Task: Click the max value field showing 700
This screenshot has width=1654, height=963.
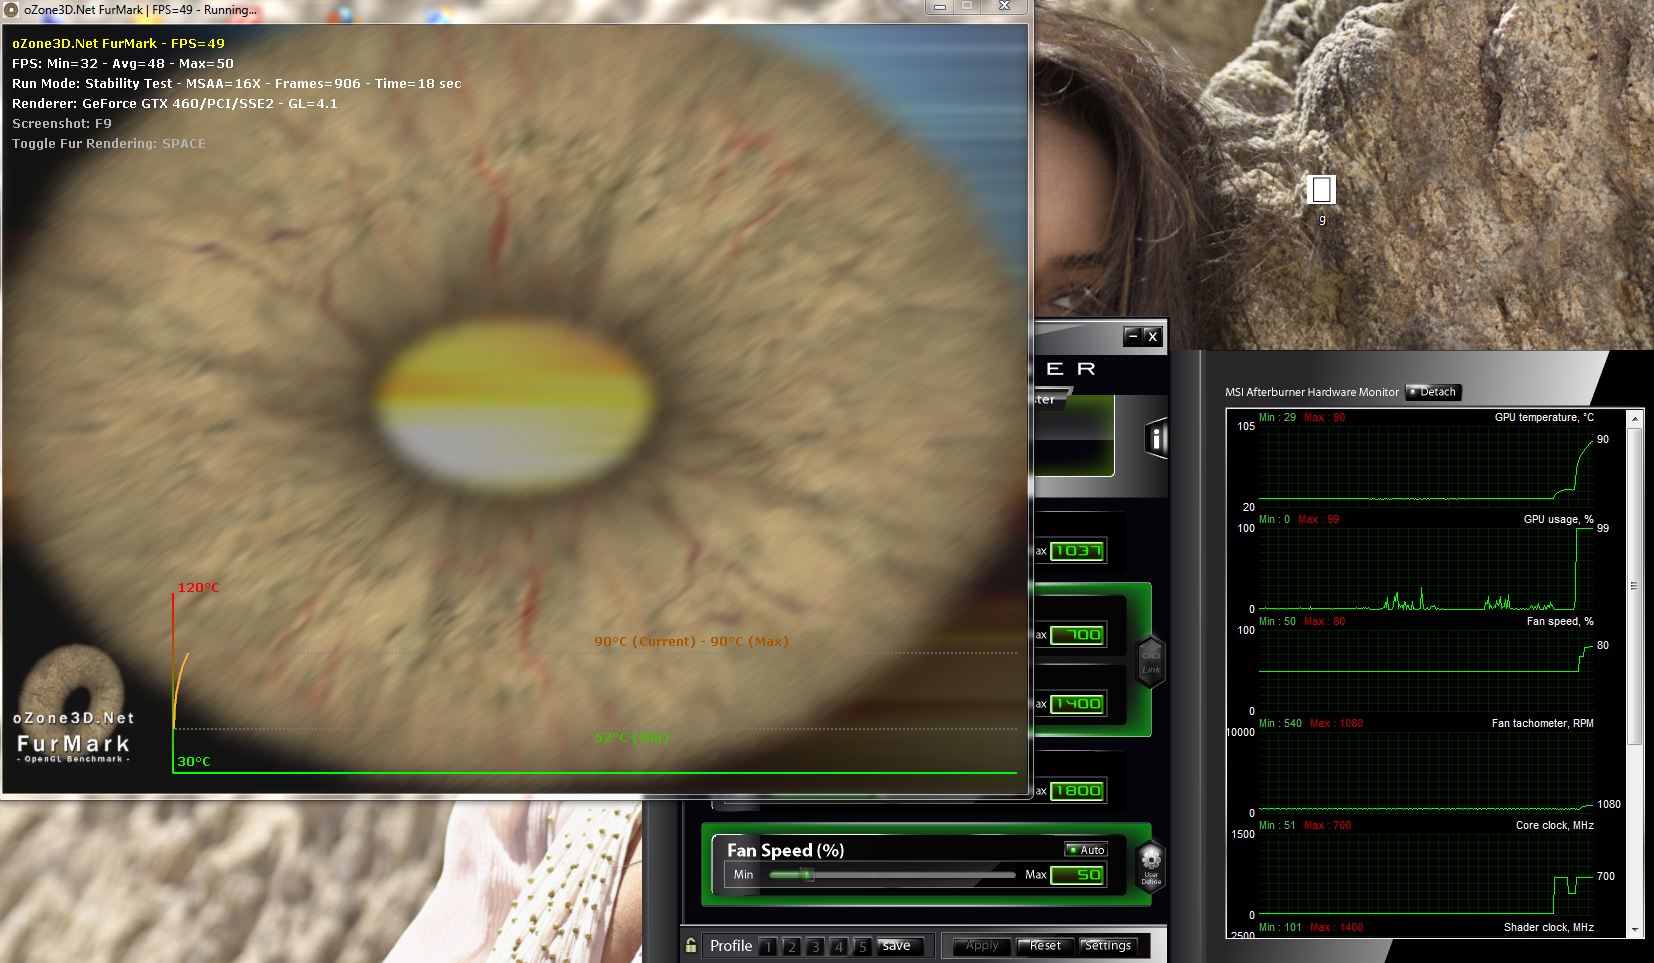Action: 1078,635
